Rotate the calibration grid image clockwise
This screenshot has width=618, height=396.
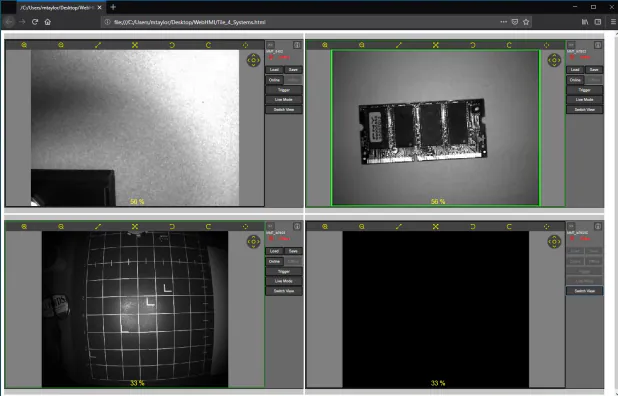click(x=208, y=227)
